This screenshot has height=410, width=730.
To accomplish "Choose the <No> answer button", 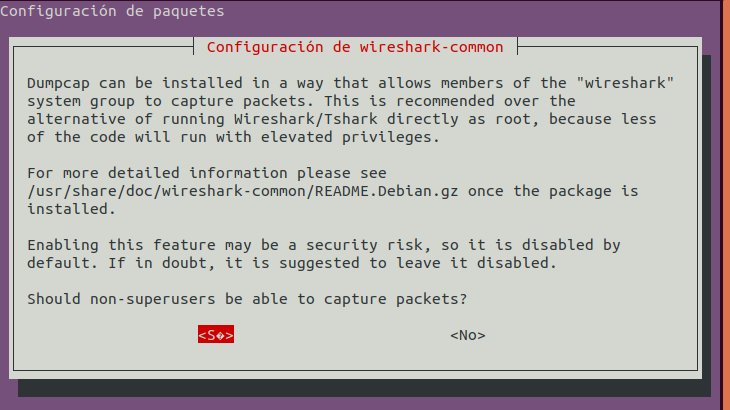I will pyautogui.click(x=467, y=335).
